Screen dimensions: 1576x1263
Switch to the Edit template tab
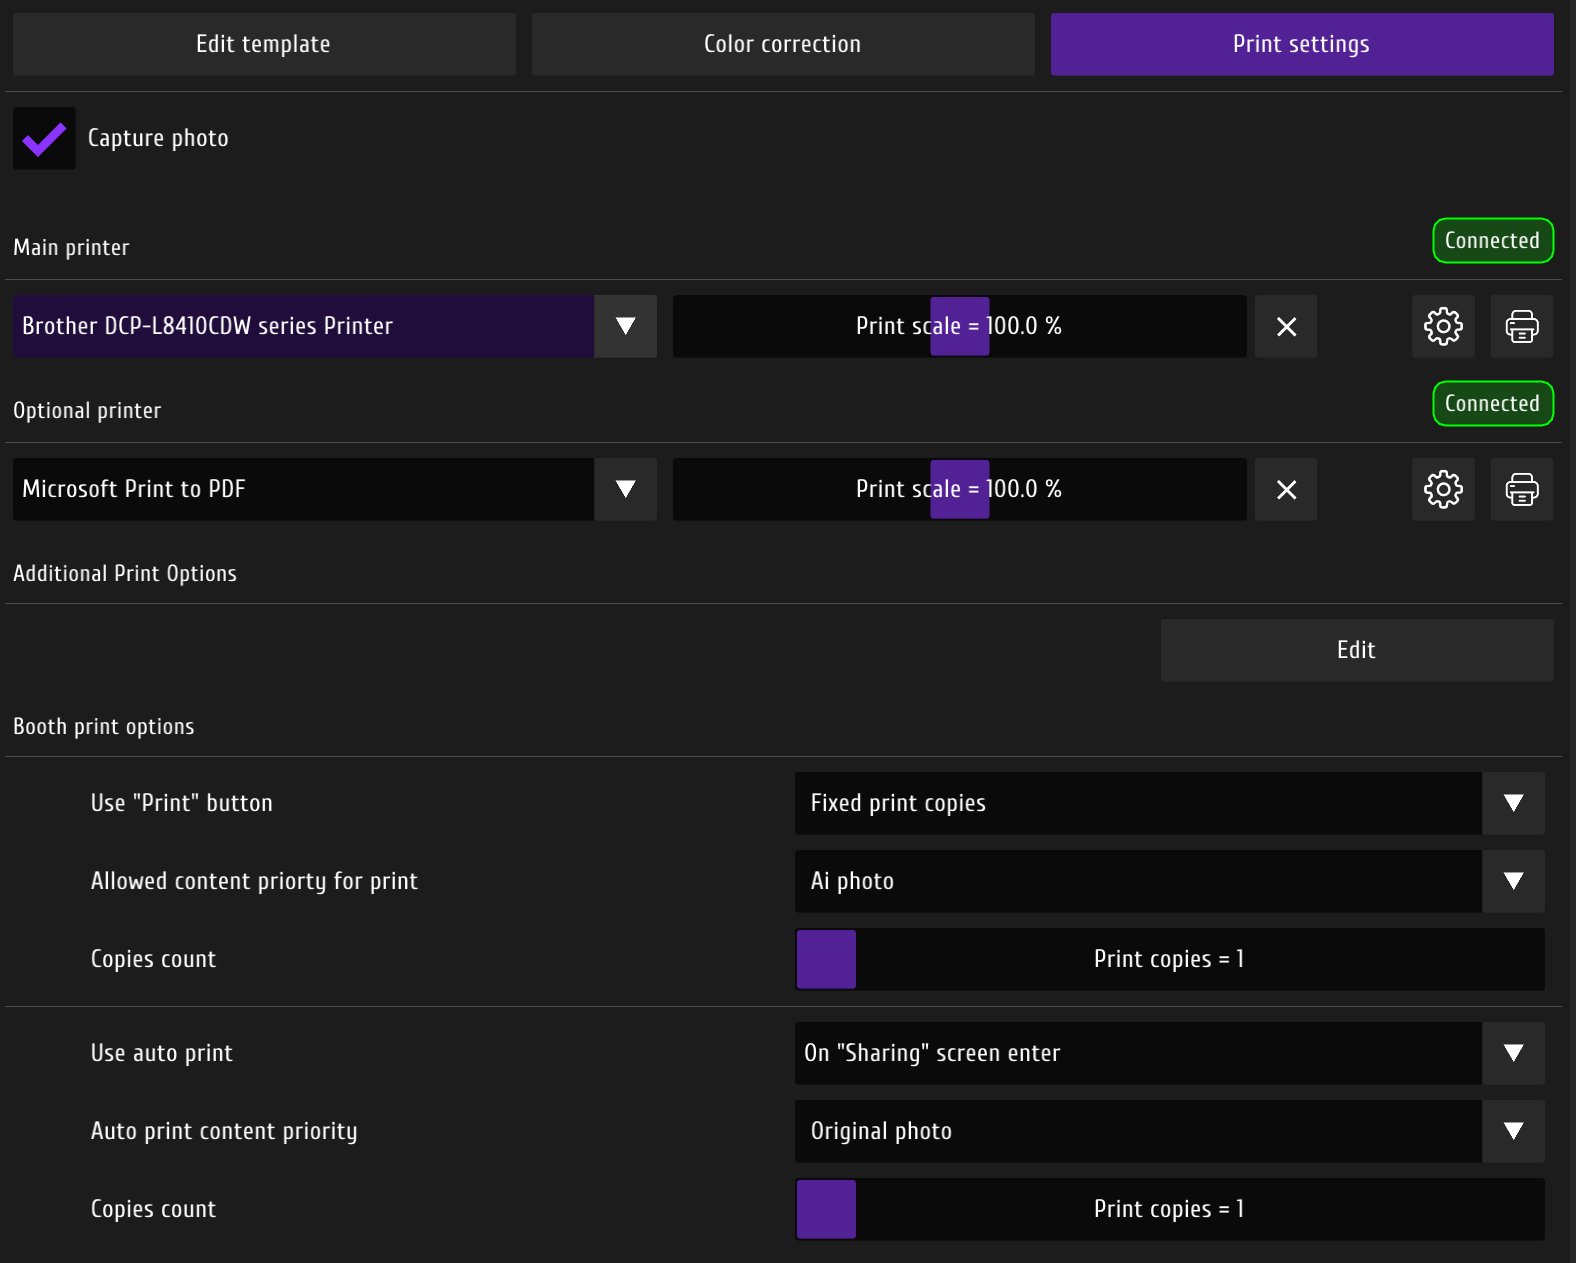[x=264, y=44]
